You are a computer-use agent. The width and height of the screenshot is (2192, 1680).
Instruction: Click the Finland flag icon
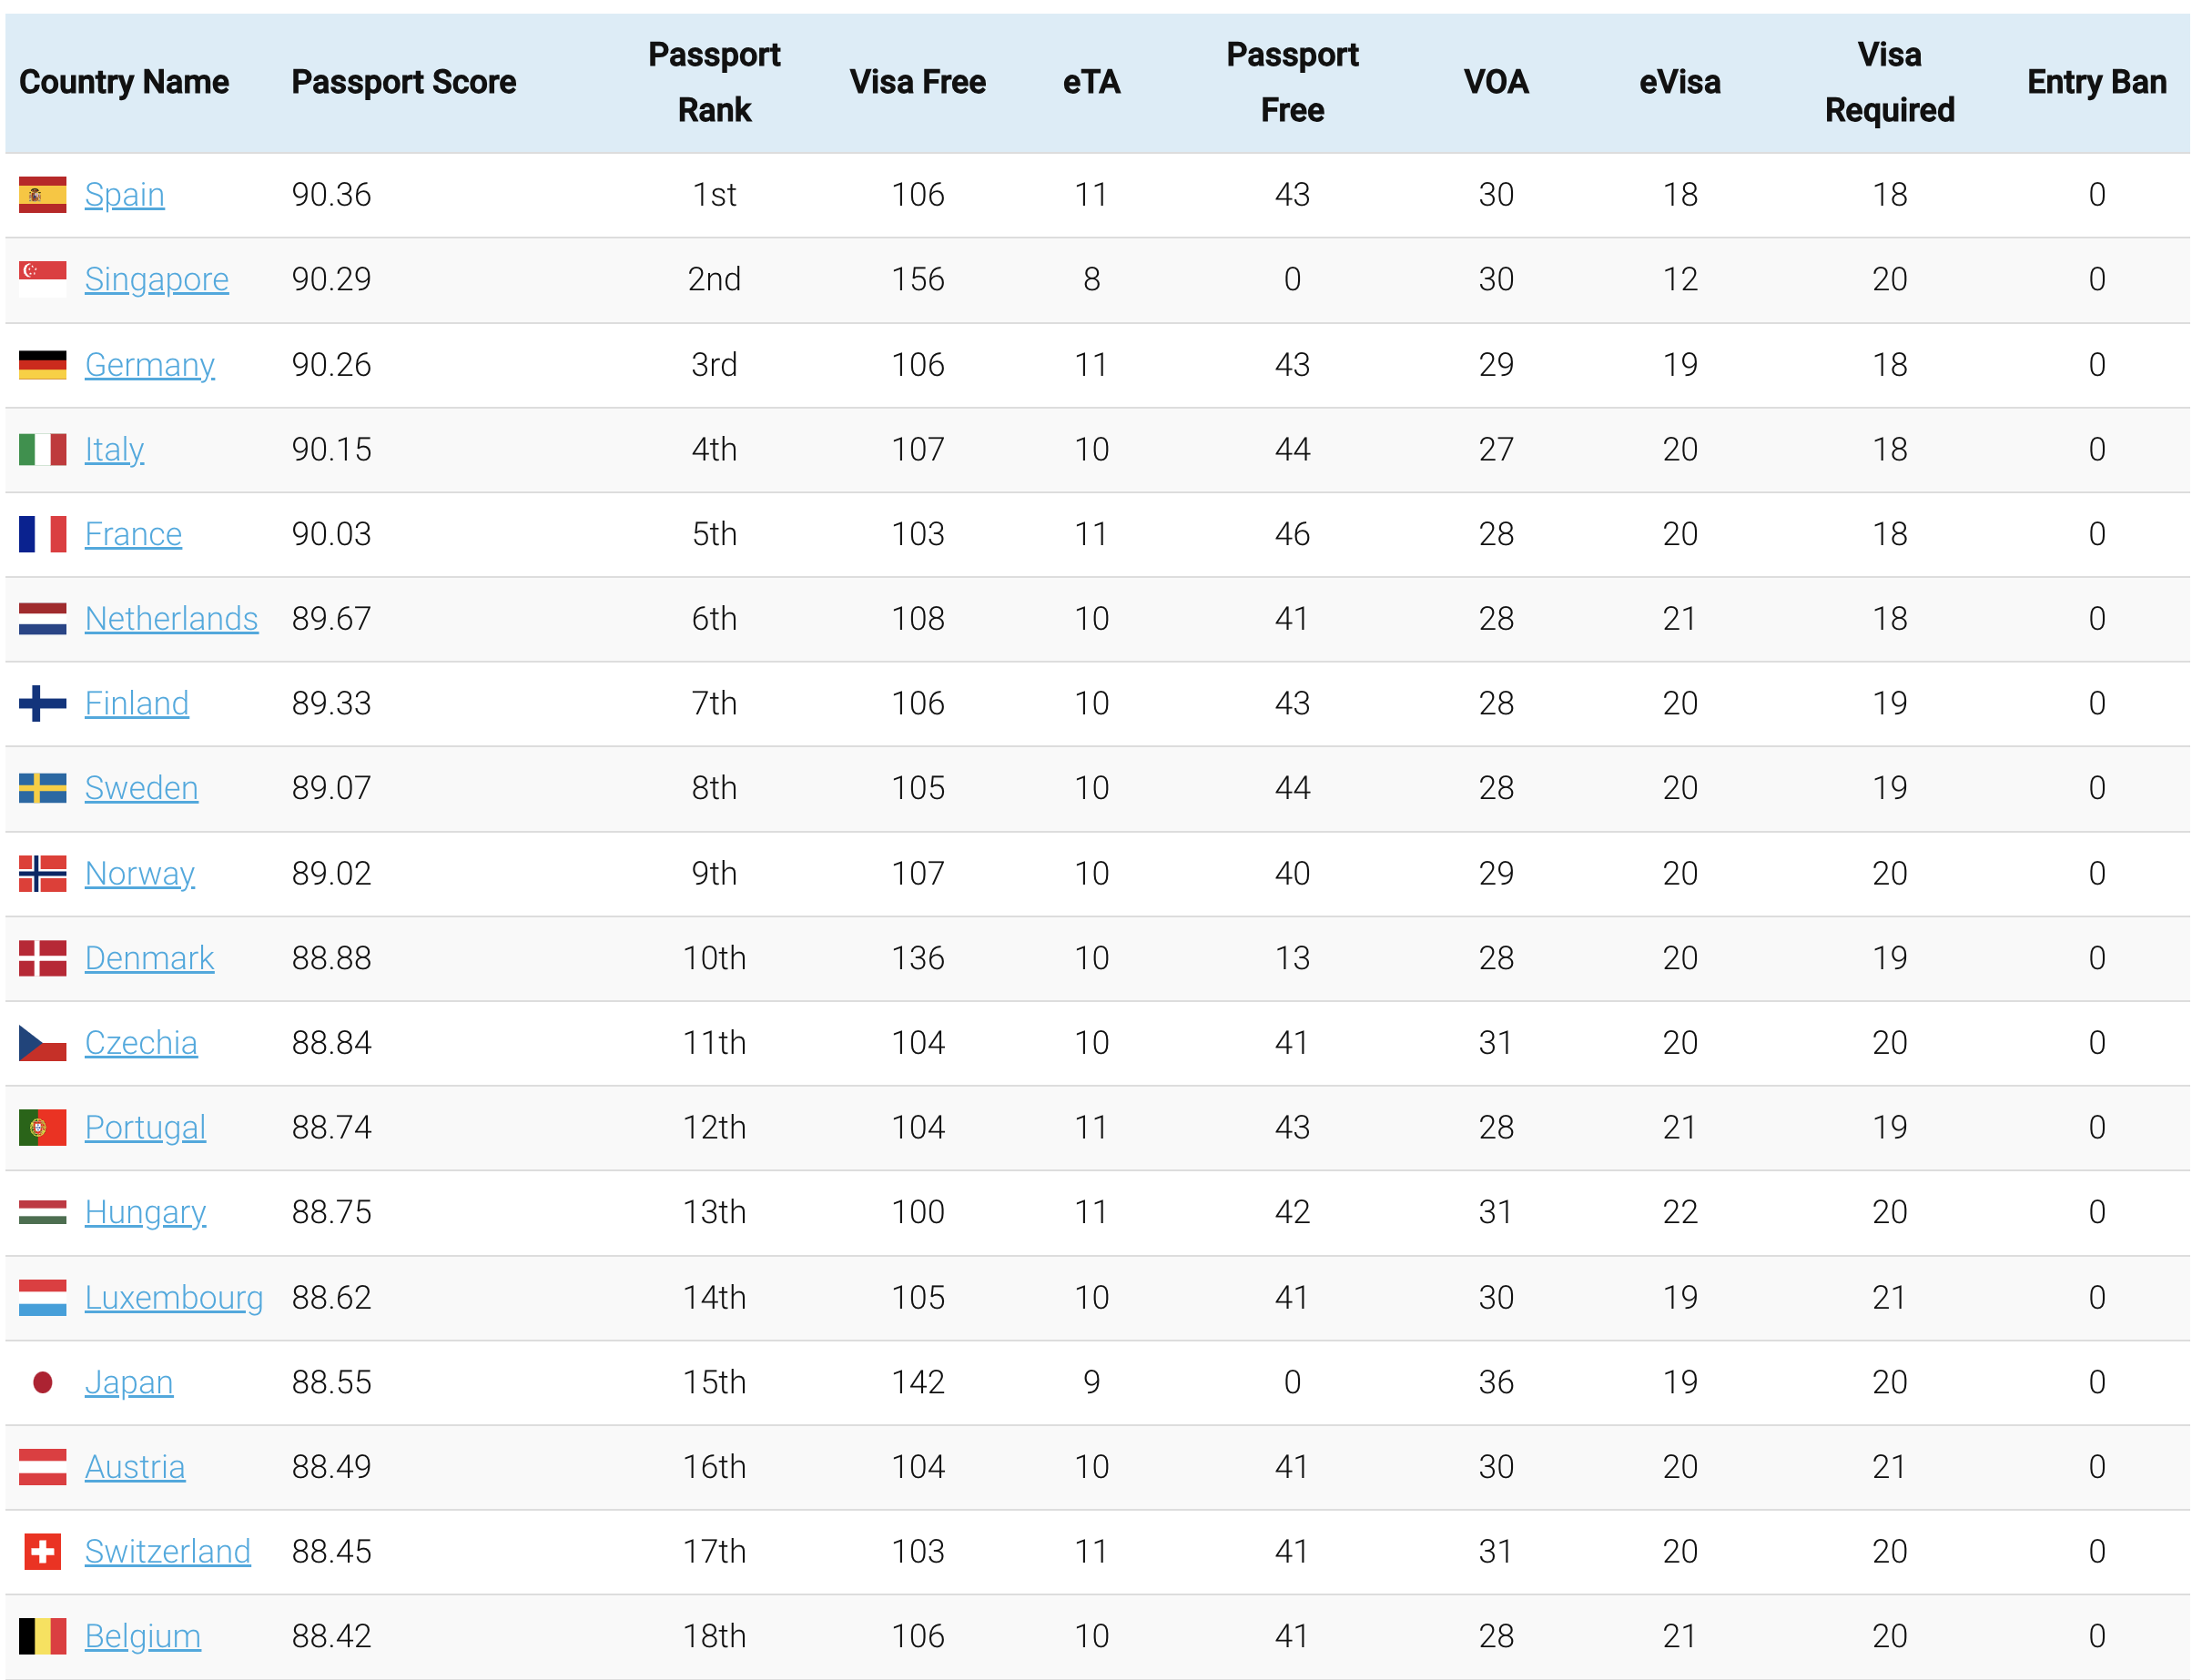click(43, 703)
